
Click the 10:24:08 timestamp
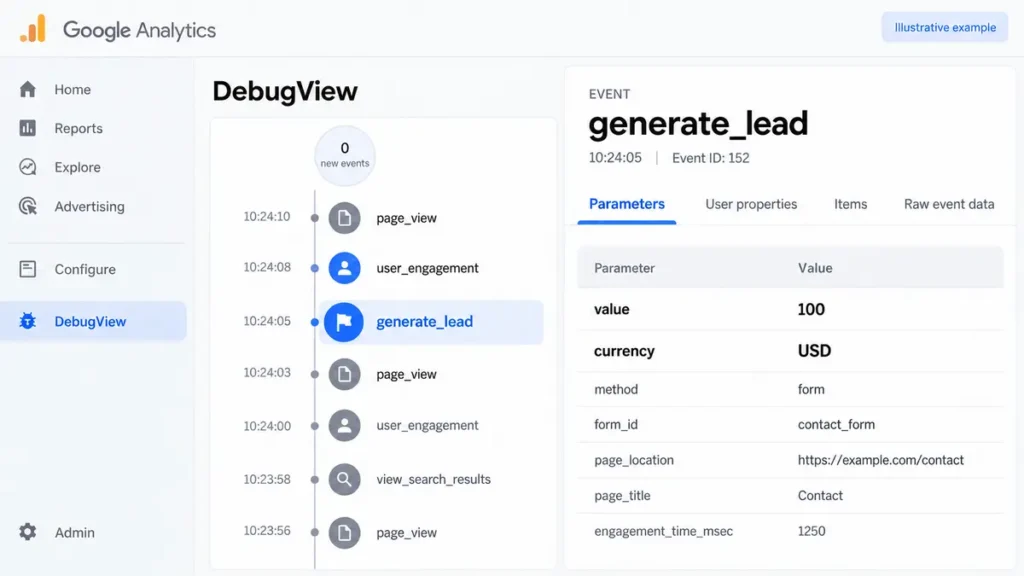click(x=266, y=267)
